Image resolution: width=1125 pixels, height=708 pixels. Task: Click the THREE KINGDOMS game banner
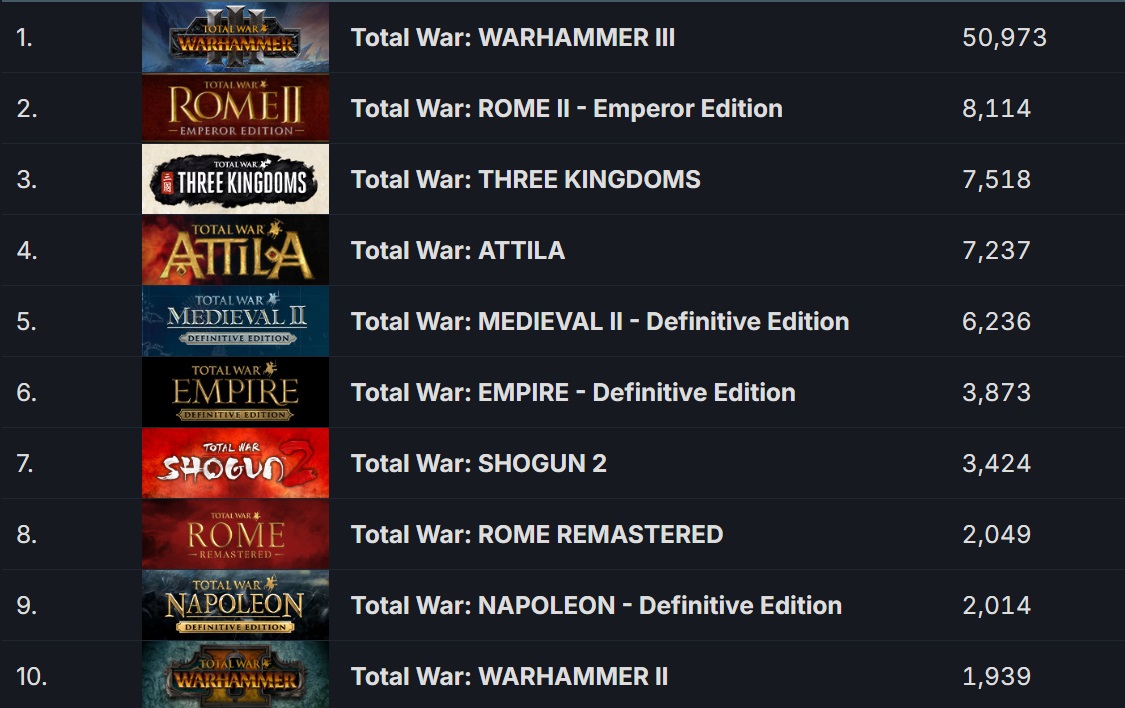pos(235,180)
